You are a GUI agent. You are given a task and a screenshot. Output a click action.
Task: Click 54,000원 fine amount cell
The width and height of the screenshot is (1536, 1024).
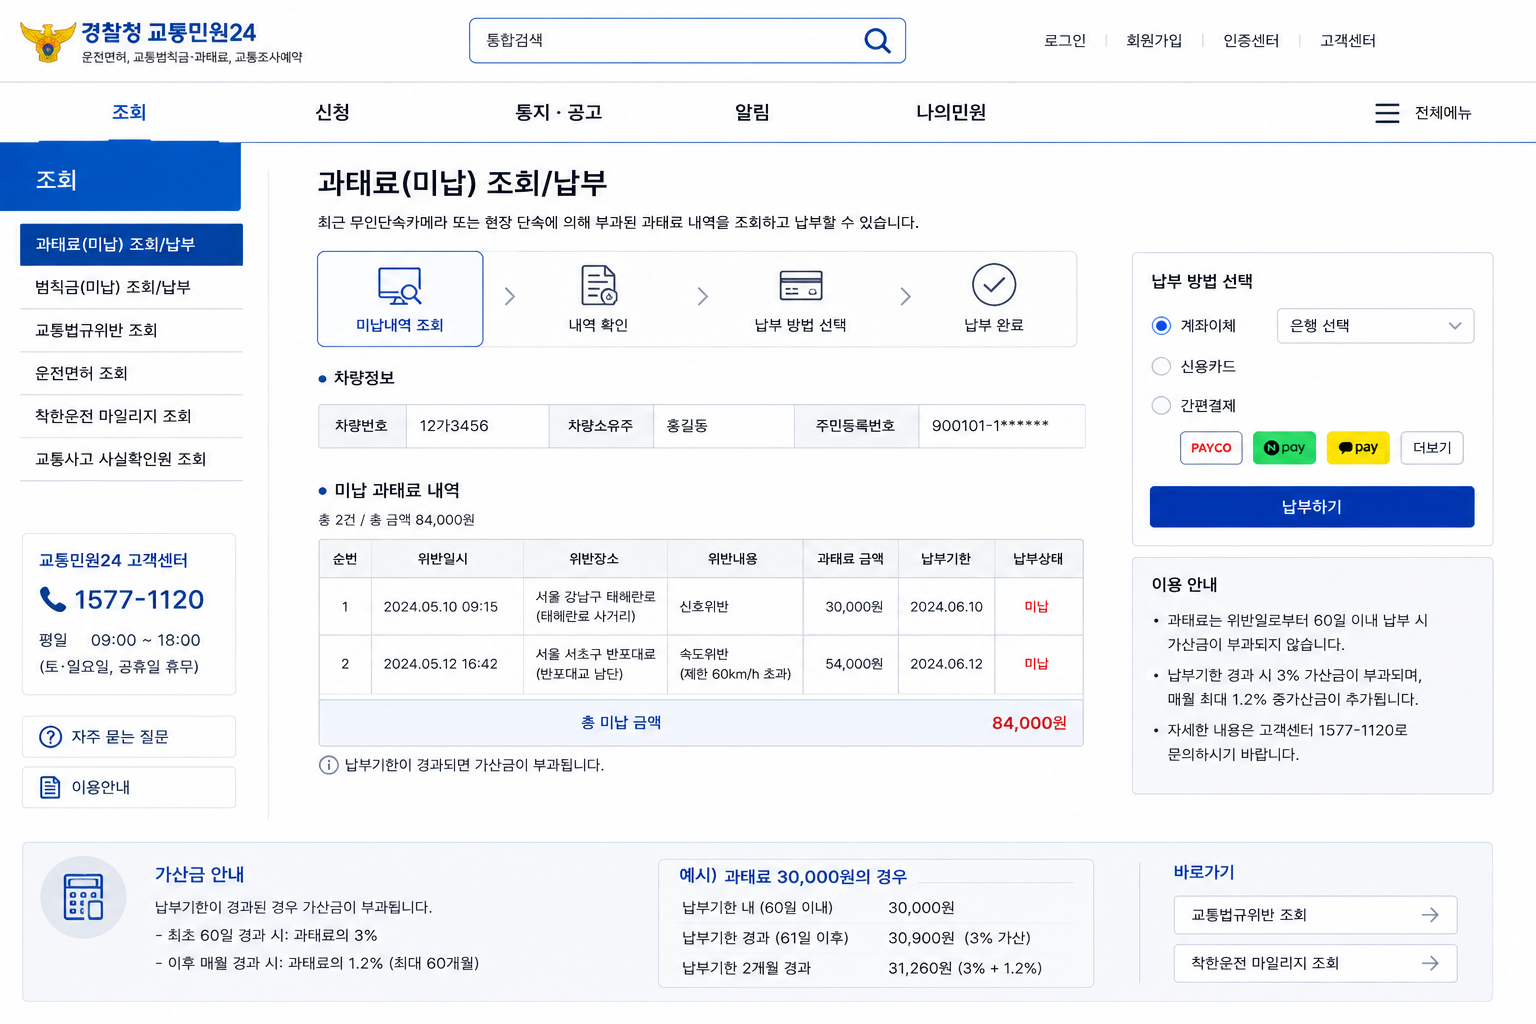[853, 663]
